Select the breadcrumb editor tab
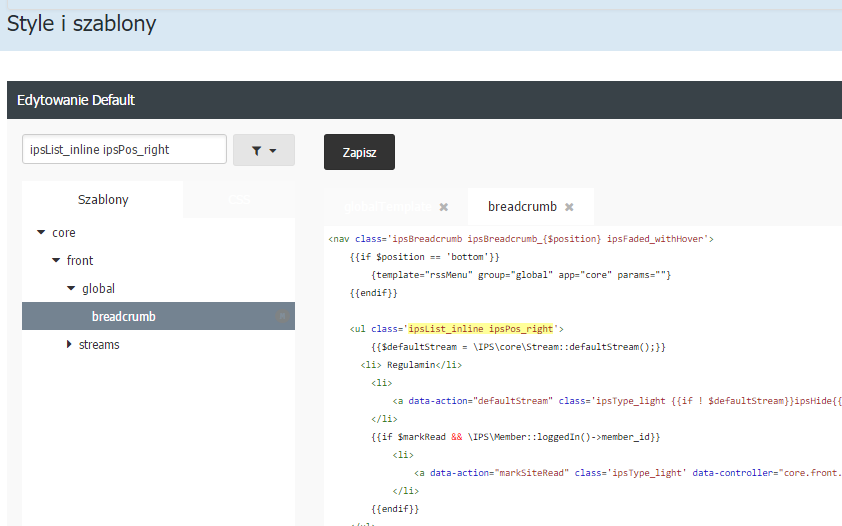The height and width of the screenshot is (526, 842). (x=522, y=207)
